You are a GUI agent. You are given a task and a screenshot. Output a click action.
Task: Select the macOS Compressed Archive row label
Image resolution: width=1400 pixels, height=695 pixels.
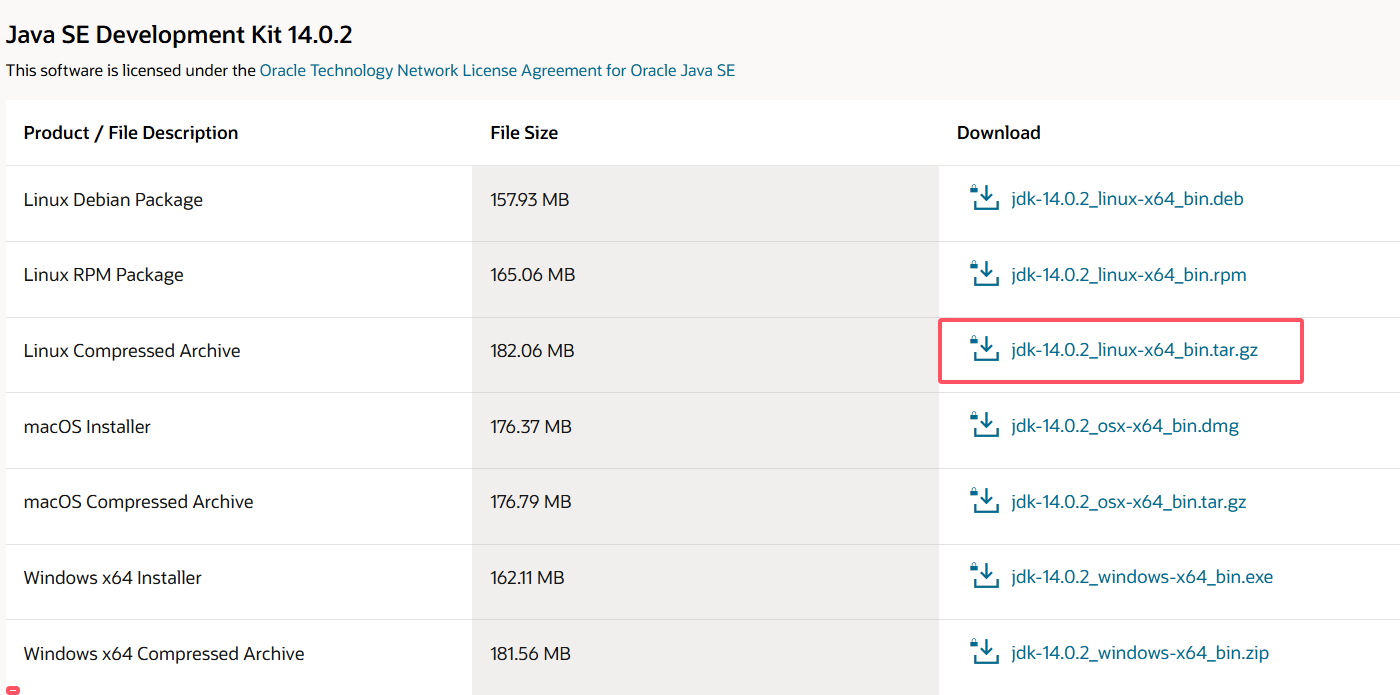pyautogui.click(x=139, y=502)
